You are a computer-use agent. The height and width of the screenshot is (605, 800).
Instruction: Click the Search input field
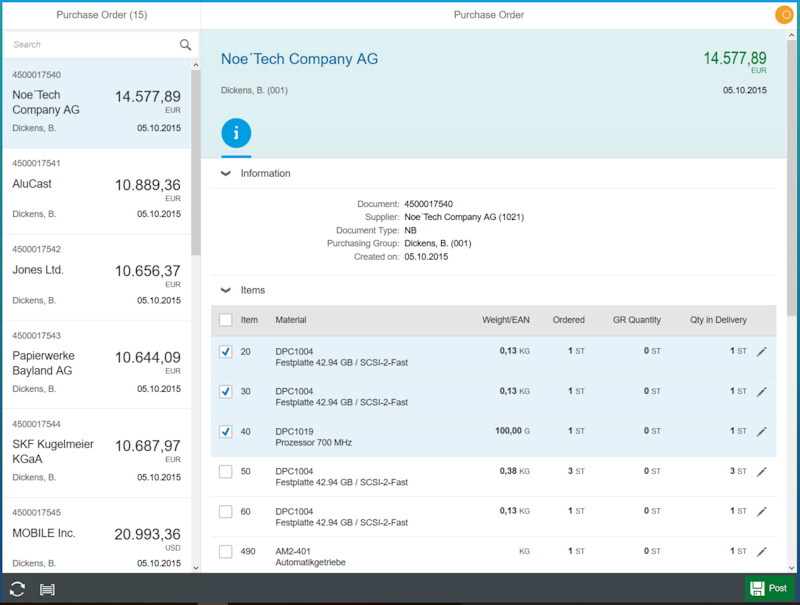(90, 45)
